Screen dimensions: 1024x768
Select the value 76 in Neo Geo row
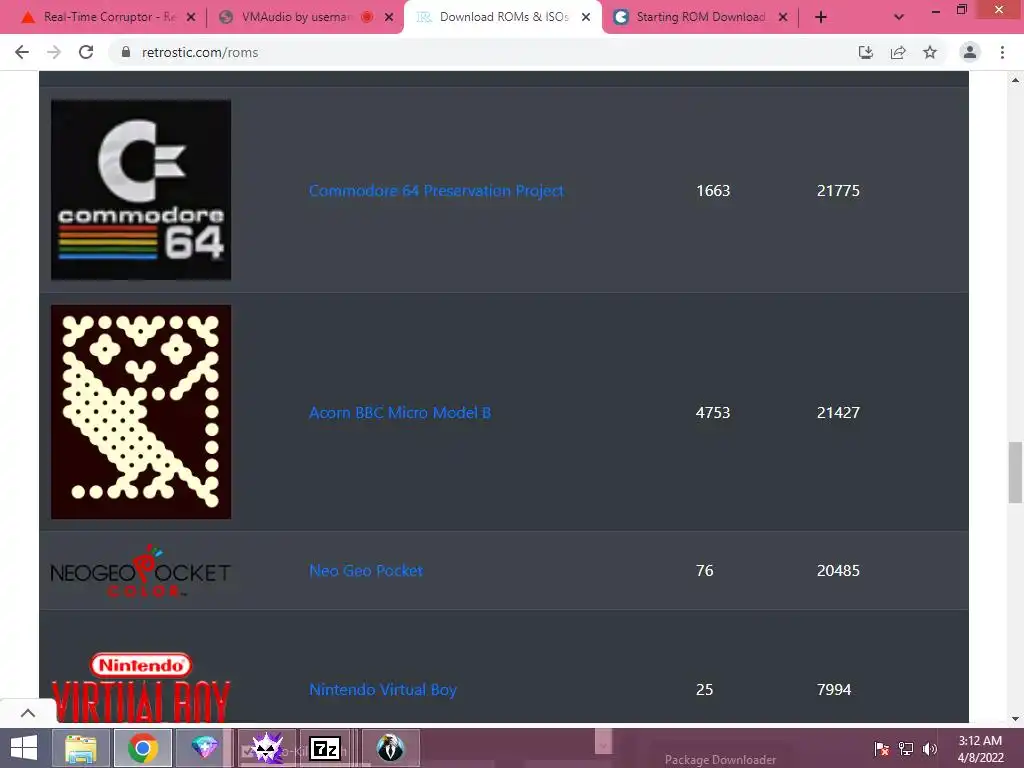[705, 571]
